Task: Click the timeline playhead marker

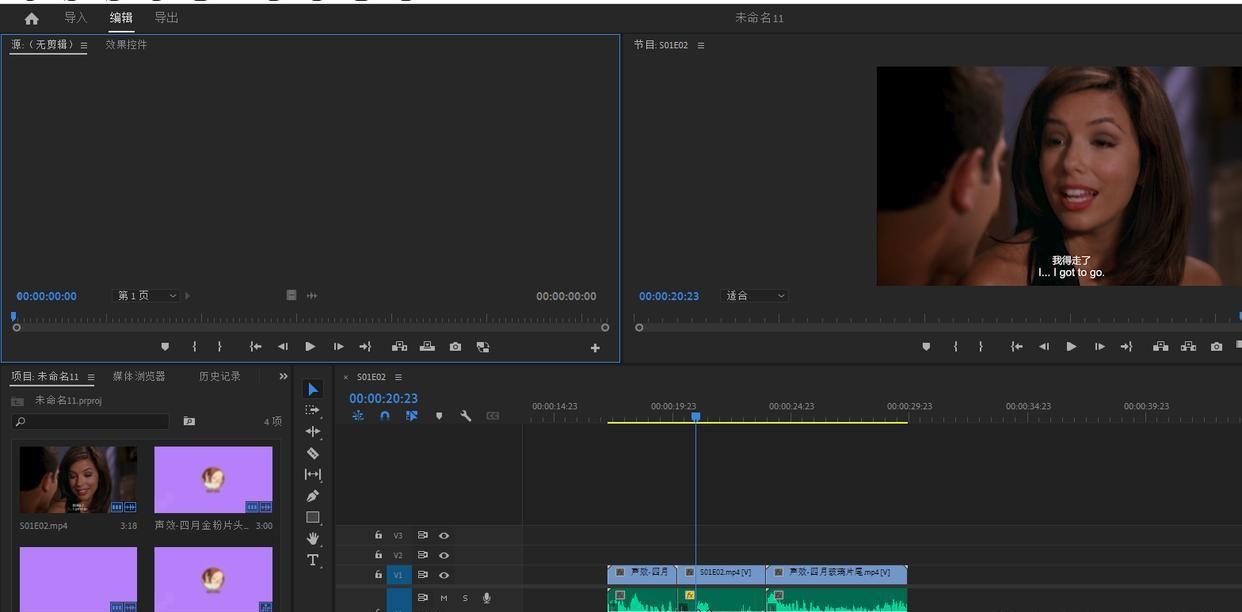Action: (696, 417)
